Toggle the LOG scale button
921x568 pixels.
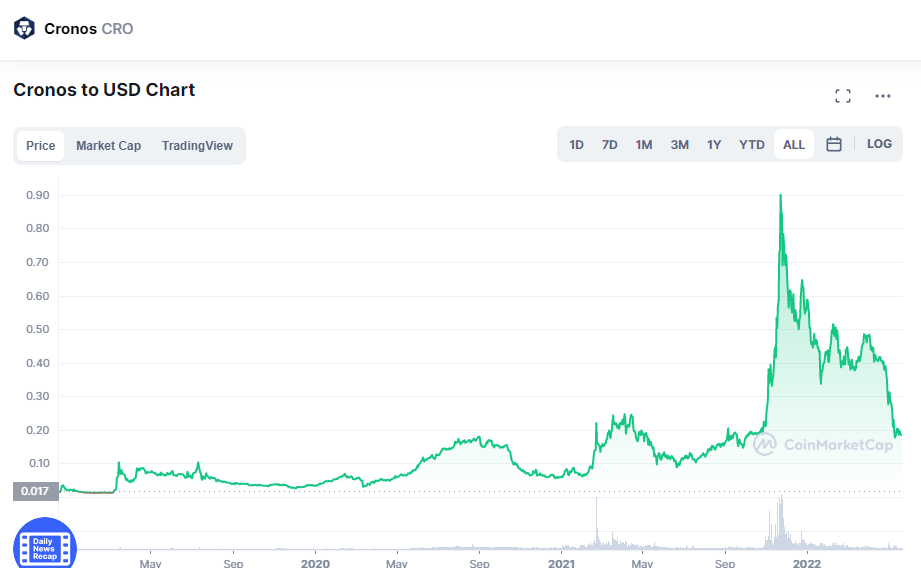(879, 144)
